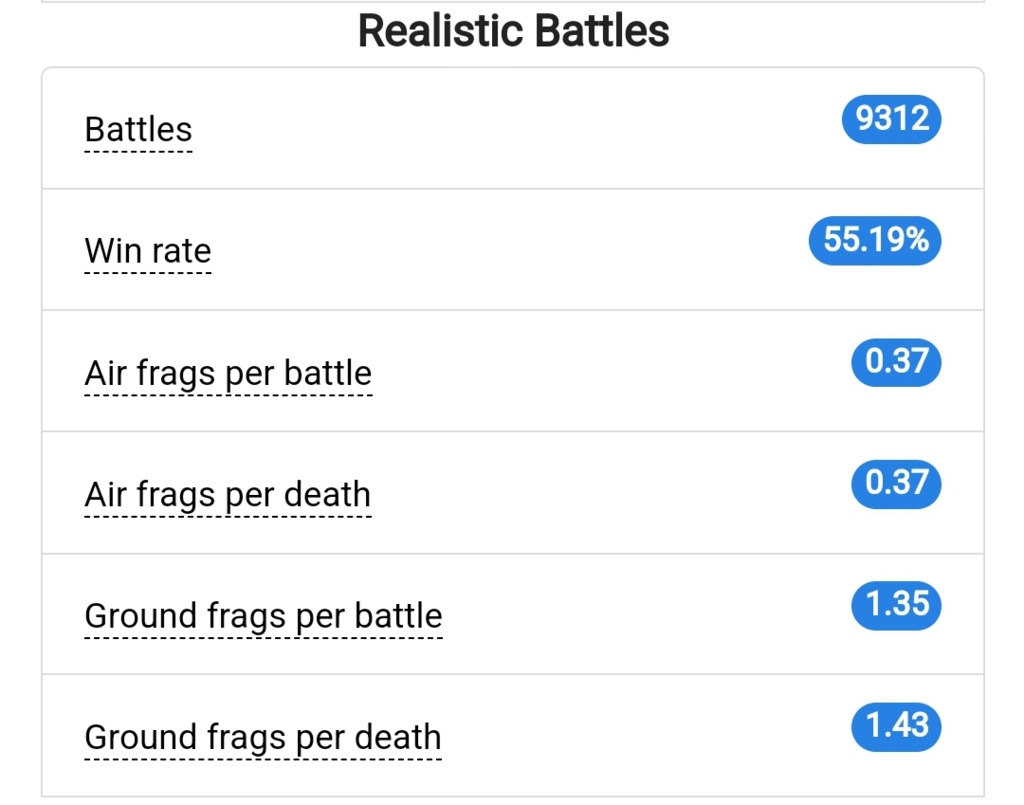Click the Realistic Battles heading
Viewport: 1024px width, 805px height.
513,31
